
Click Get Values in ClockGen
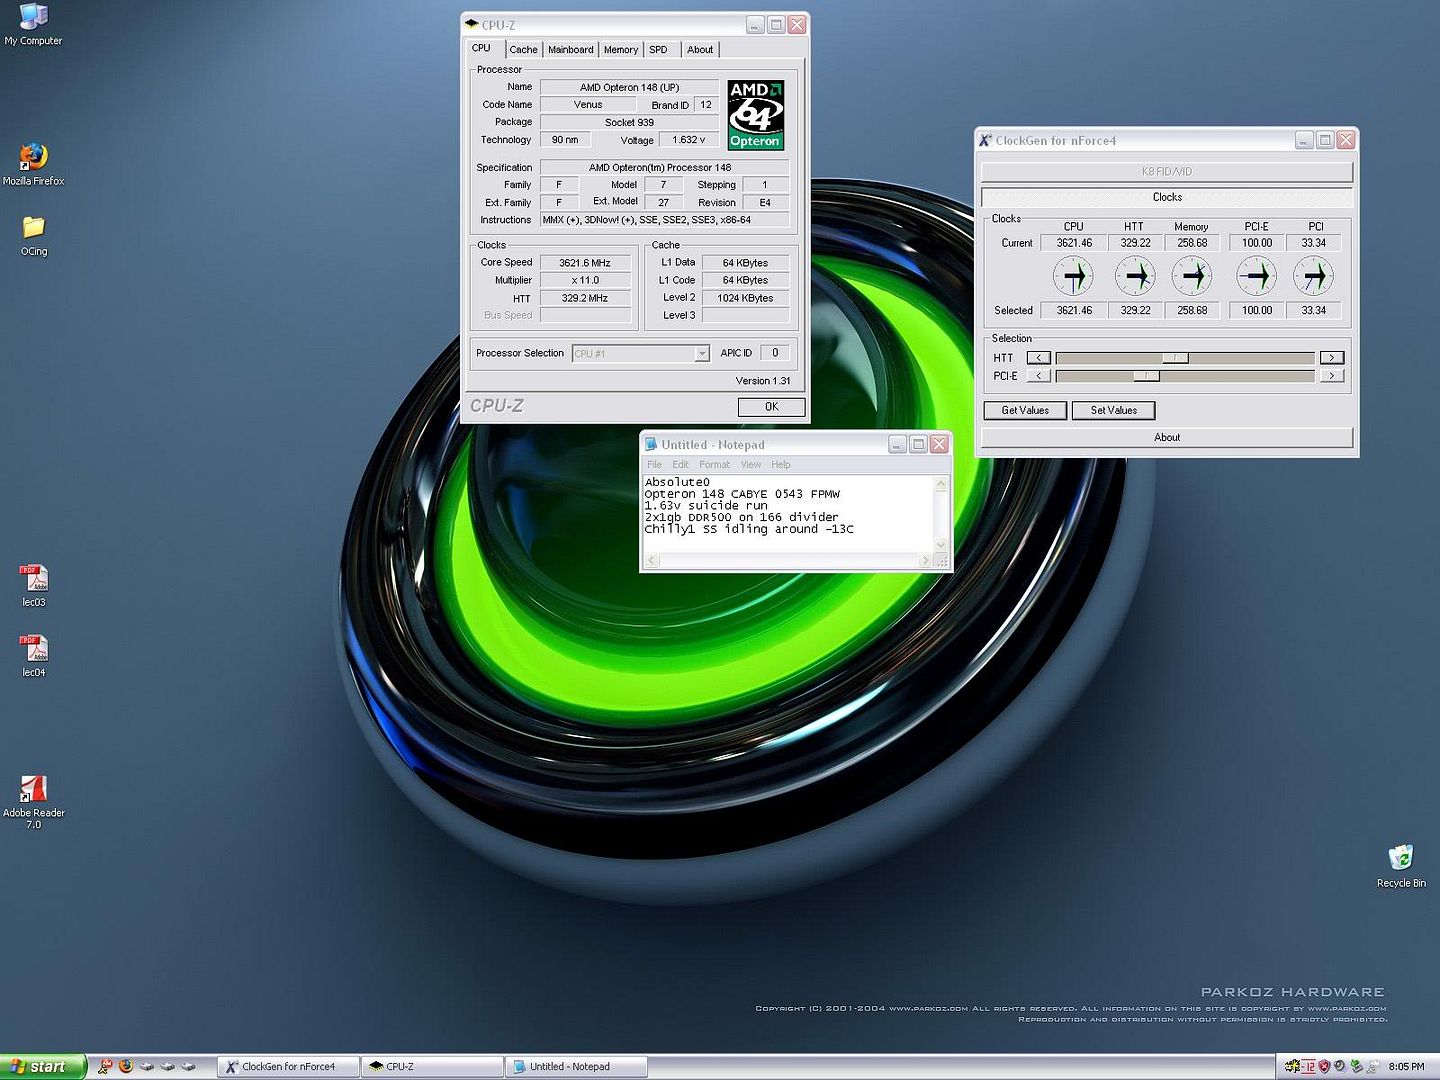(1025, 410)
